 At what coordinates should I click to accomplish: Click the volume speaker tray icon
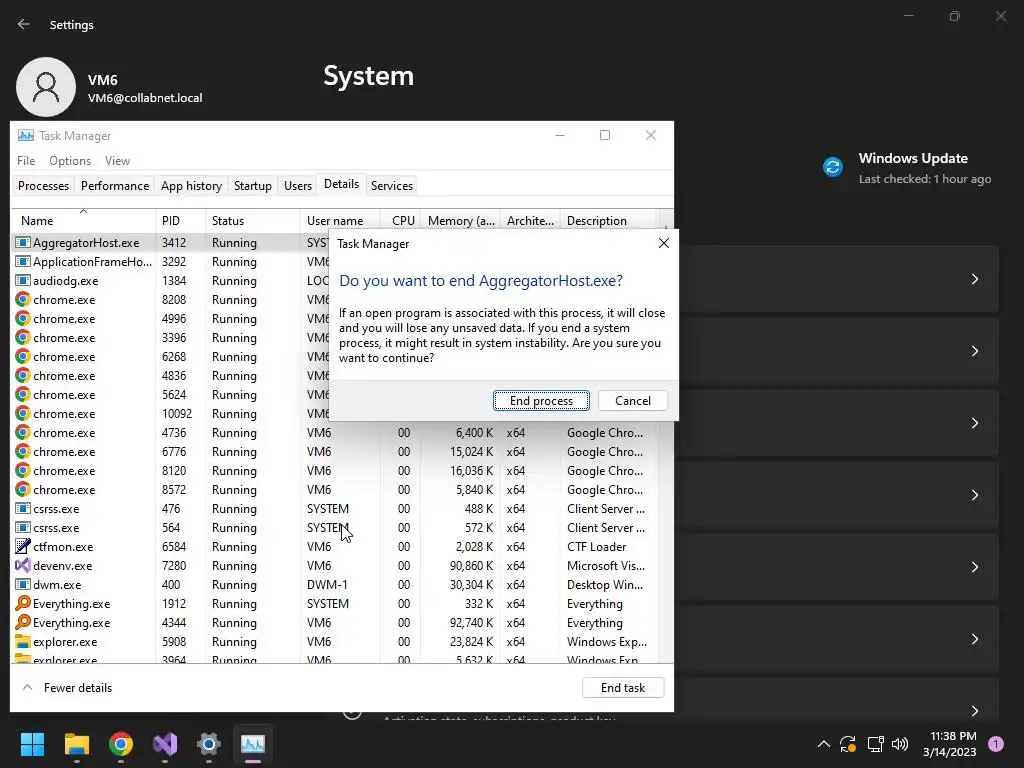(900, 744)
